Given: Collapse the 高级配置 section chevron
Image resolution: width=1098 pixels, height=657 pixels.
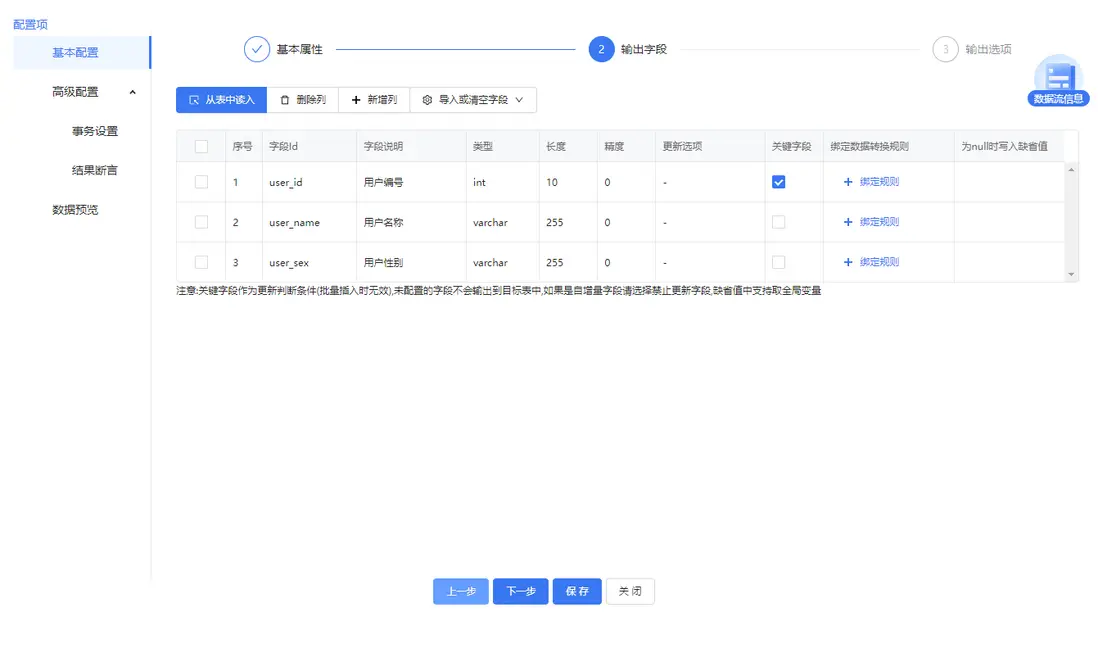Looking at the screenshot, I should point(131,91).
